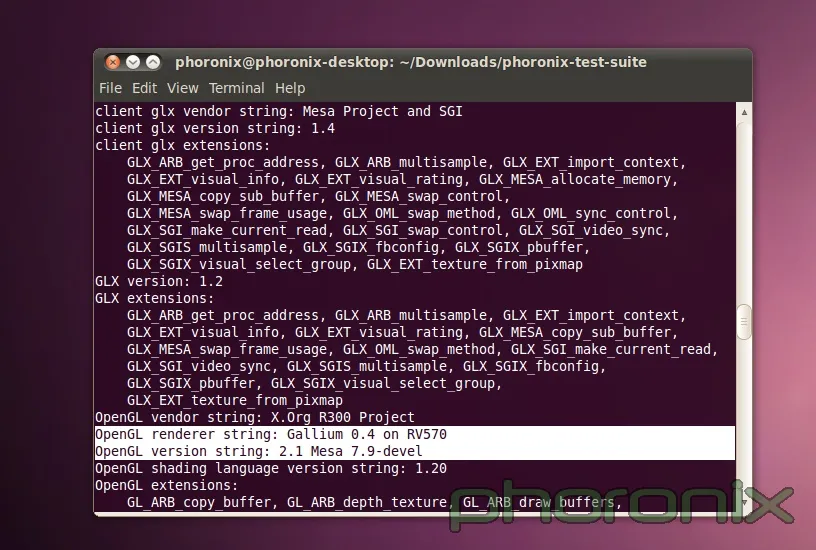The height and width of the screenshot is (550, 816).
Task: Click the 'OpenGL shading language version string' line
Action: click(271, 468)
